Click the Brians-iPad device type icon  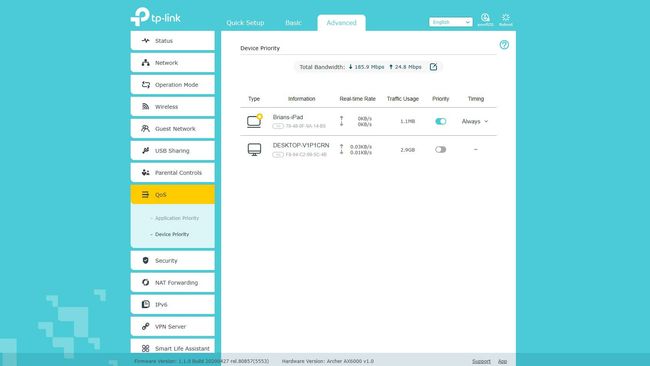pos(255,121)
